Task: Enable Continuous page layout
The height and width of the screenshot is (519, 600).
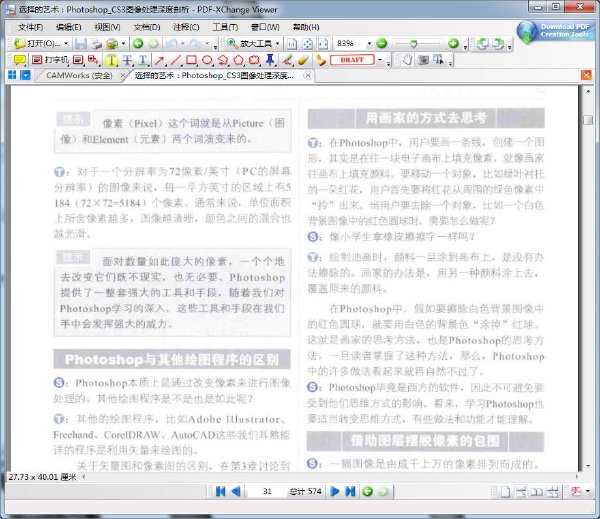Action: pos(521,492)
